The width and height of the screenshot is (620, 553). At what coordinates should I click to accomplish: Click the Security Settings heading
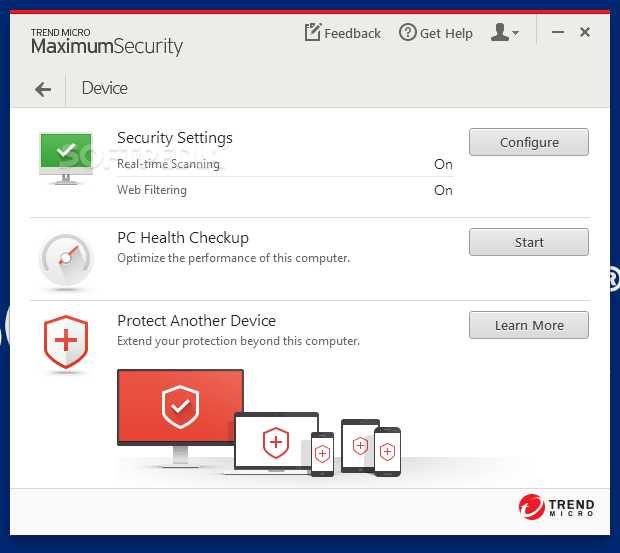tap(175, 138)
